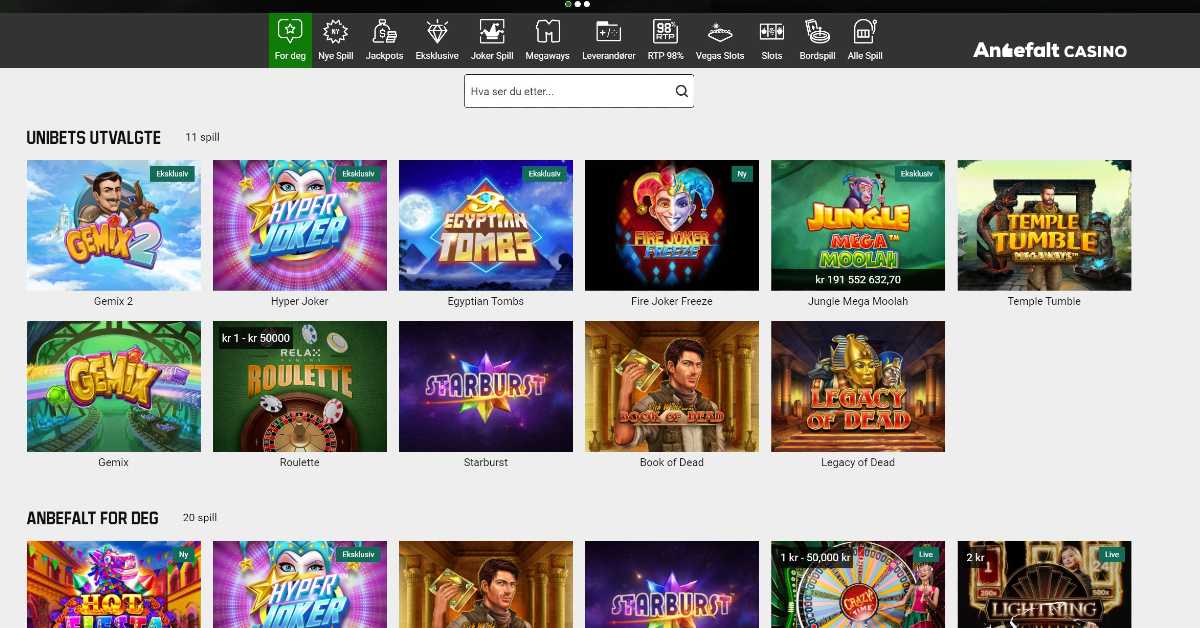Click the Anbefalt Casino logo
1200x628 pixels.
pyautogui.click(x=1050, y=50)
